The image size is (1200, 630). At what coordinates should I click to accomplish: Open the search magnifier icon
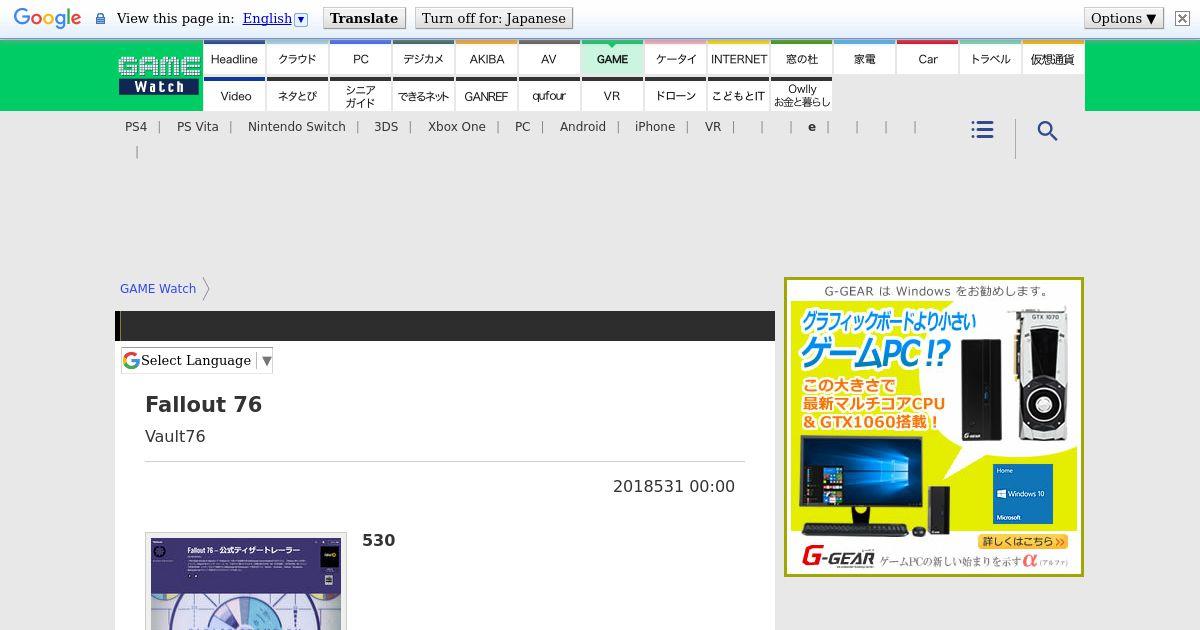[1047, 131]
